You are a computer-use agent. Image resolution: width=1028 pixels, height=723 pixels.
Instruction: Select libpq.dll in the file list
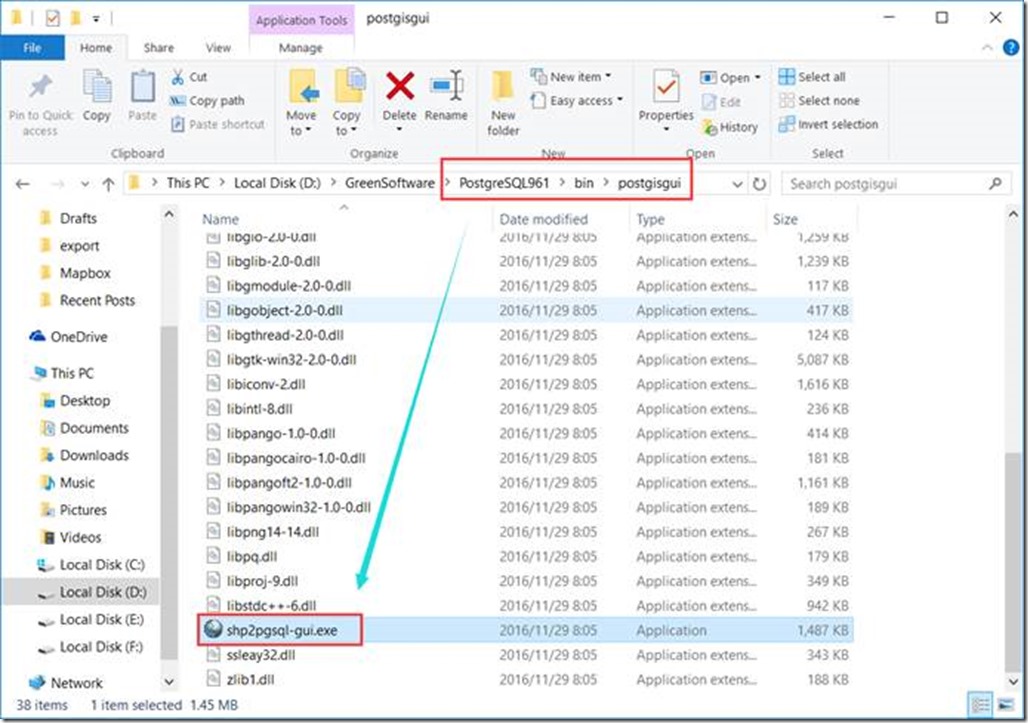click(x=248, y=556)
